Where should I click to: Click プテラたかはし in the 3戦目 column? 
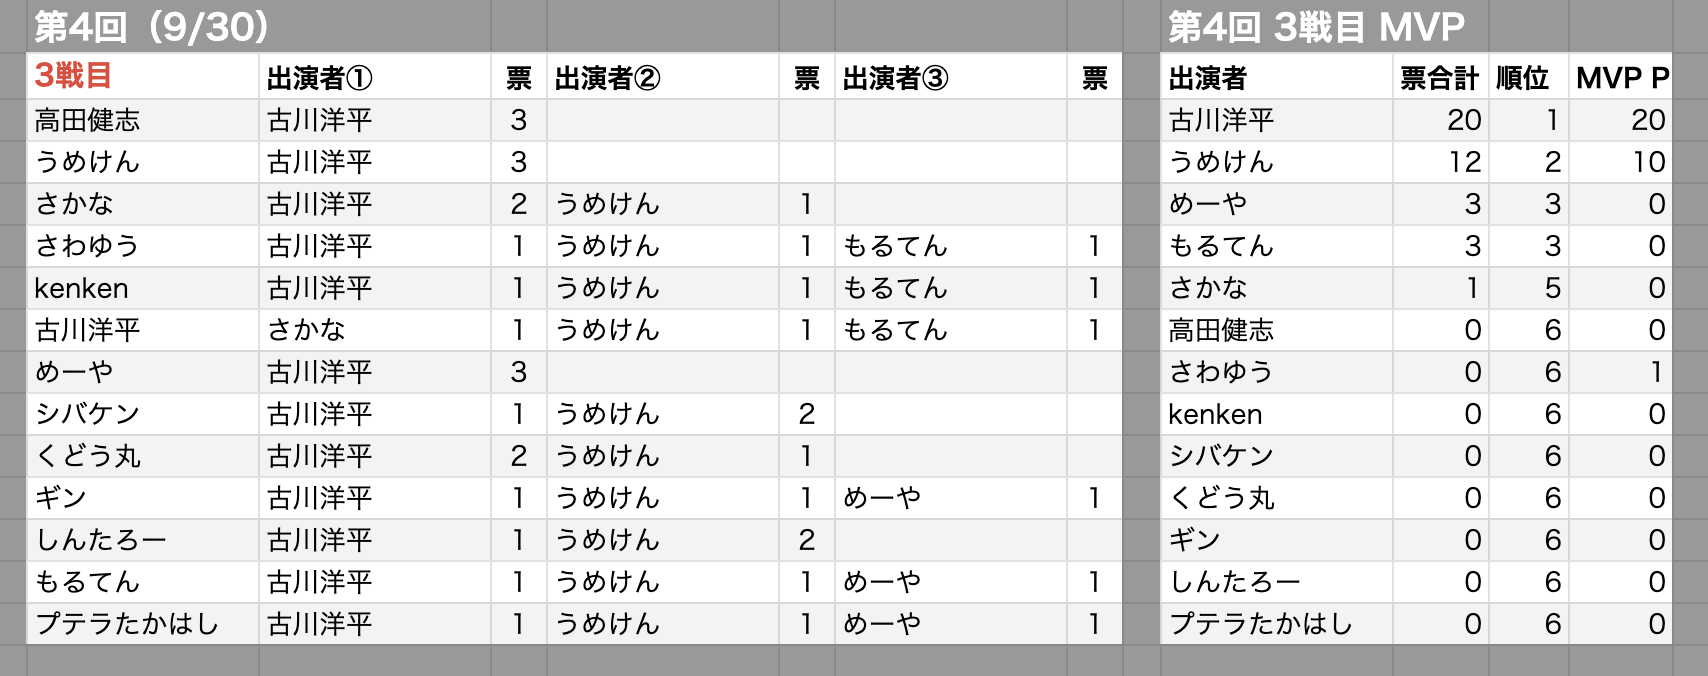(127, 624)
